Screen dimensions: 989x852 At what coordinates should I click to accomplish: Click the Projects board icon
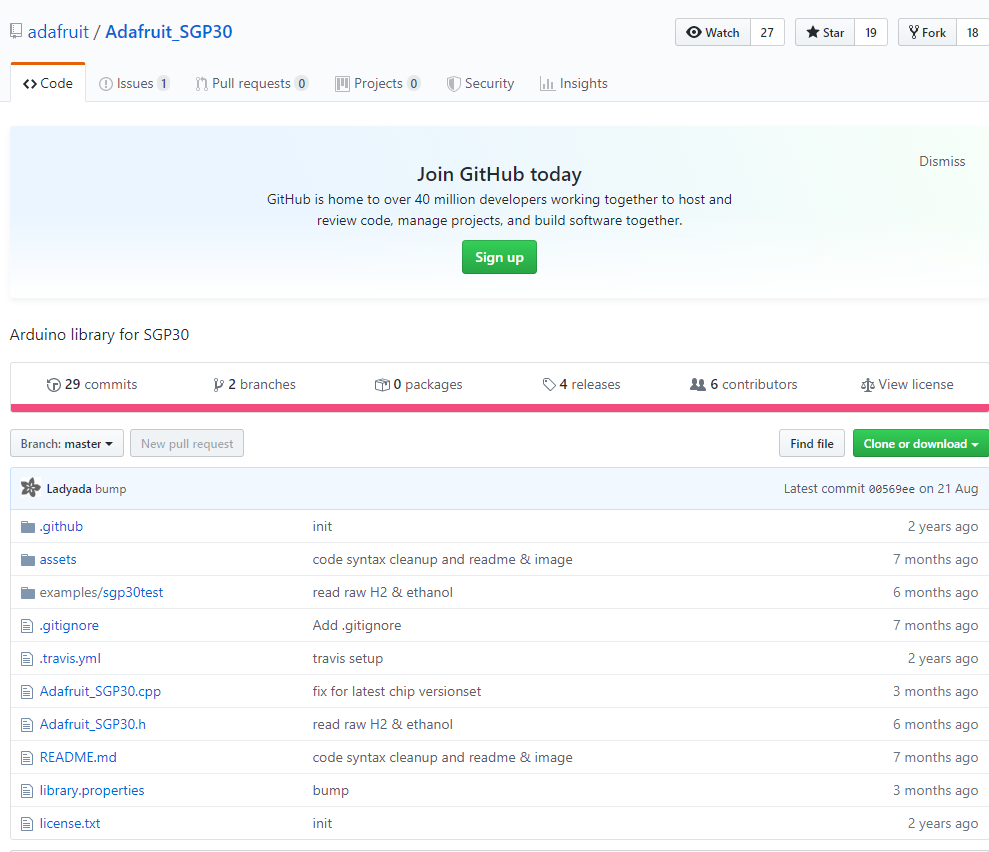click(x=342, y=84)
